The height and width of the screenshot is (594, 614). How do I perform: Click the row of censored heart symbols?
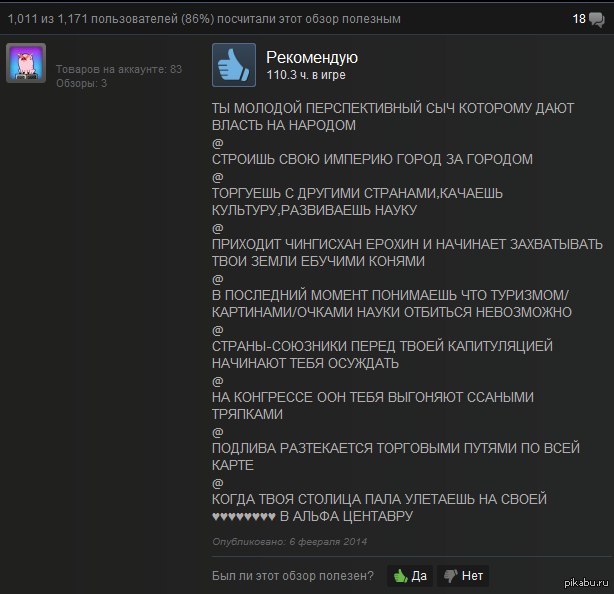(244, 517)
